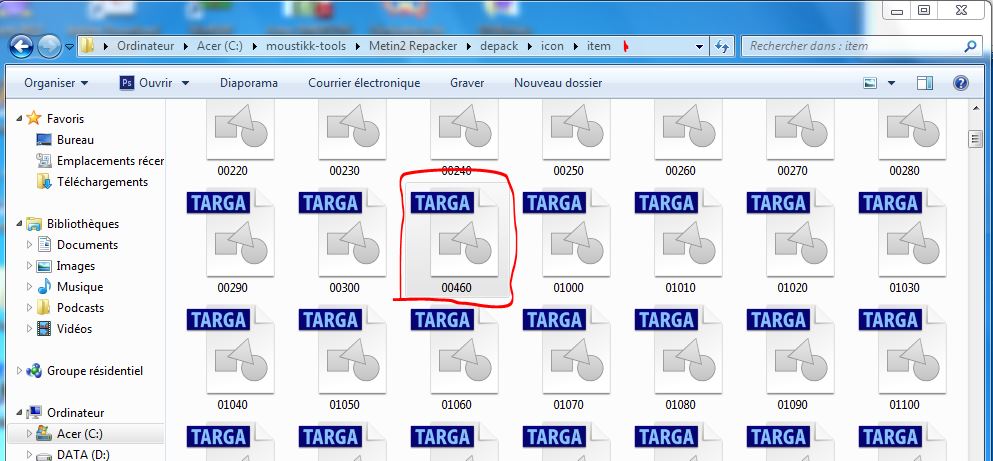Open the address bar history dropdown

pyautogui.click(x=699, y=46)
